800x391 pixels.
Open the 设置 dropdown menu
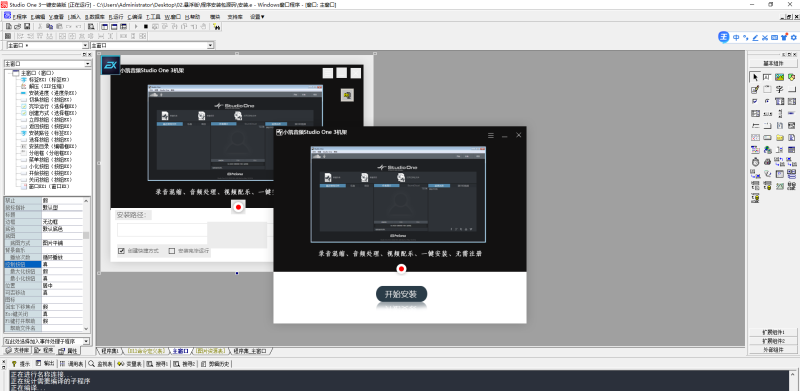(257, 17)
